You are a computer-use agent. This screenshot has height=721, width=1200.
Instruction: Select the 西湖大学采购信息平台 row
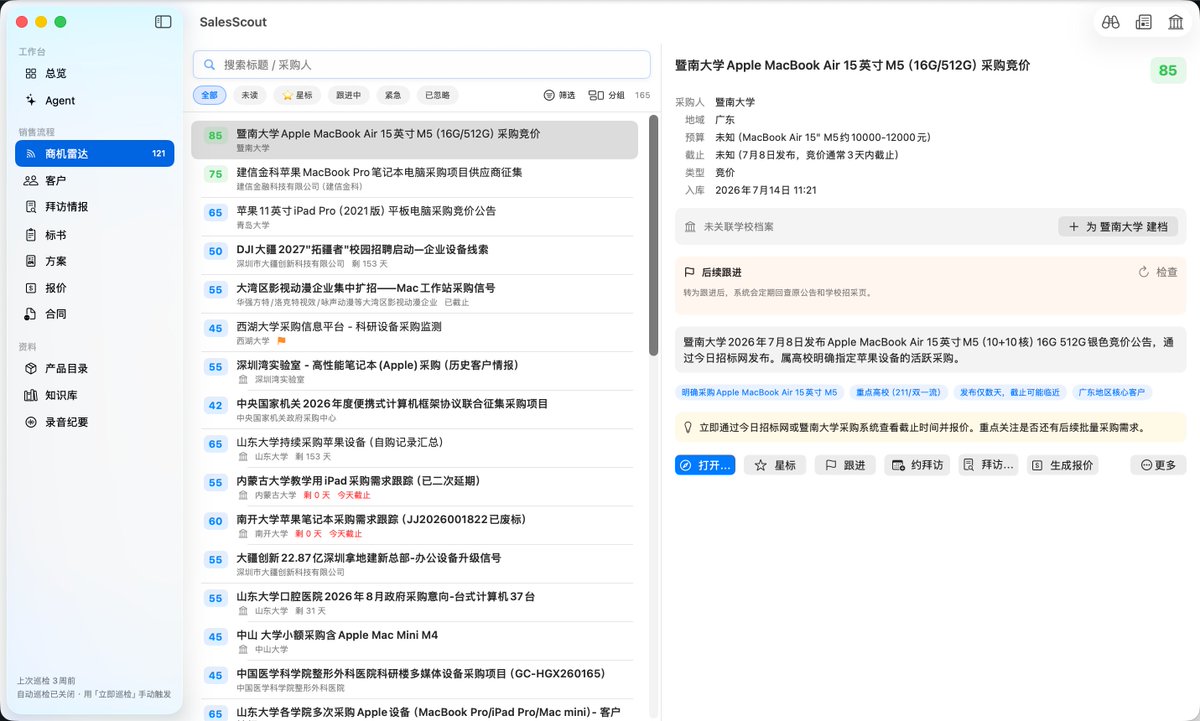pos(414,333)
